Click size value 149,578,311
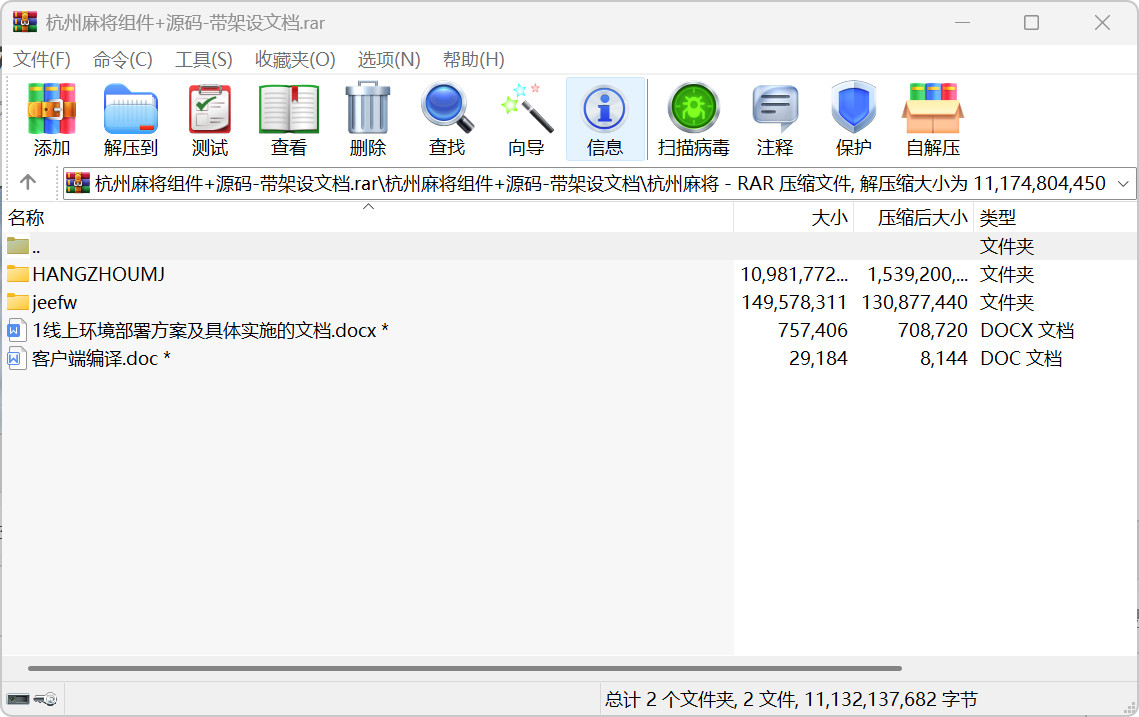1139x717 pixels. tap(794, 302)
